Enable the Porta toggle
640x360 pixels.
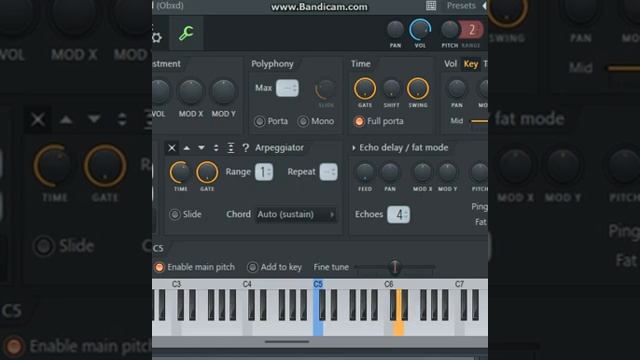[260, 121]
